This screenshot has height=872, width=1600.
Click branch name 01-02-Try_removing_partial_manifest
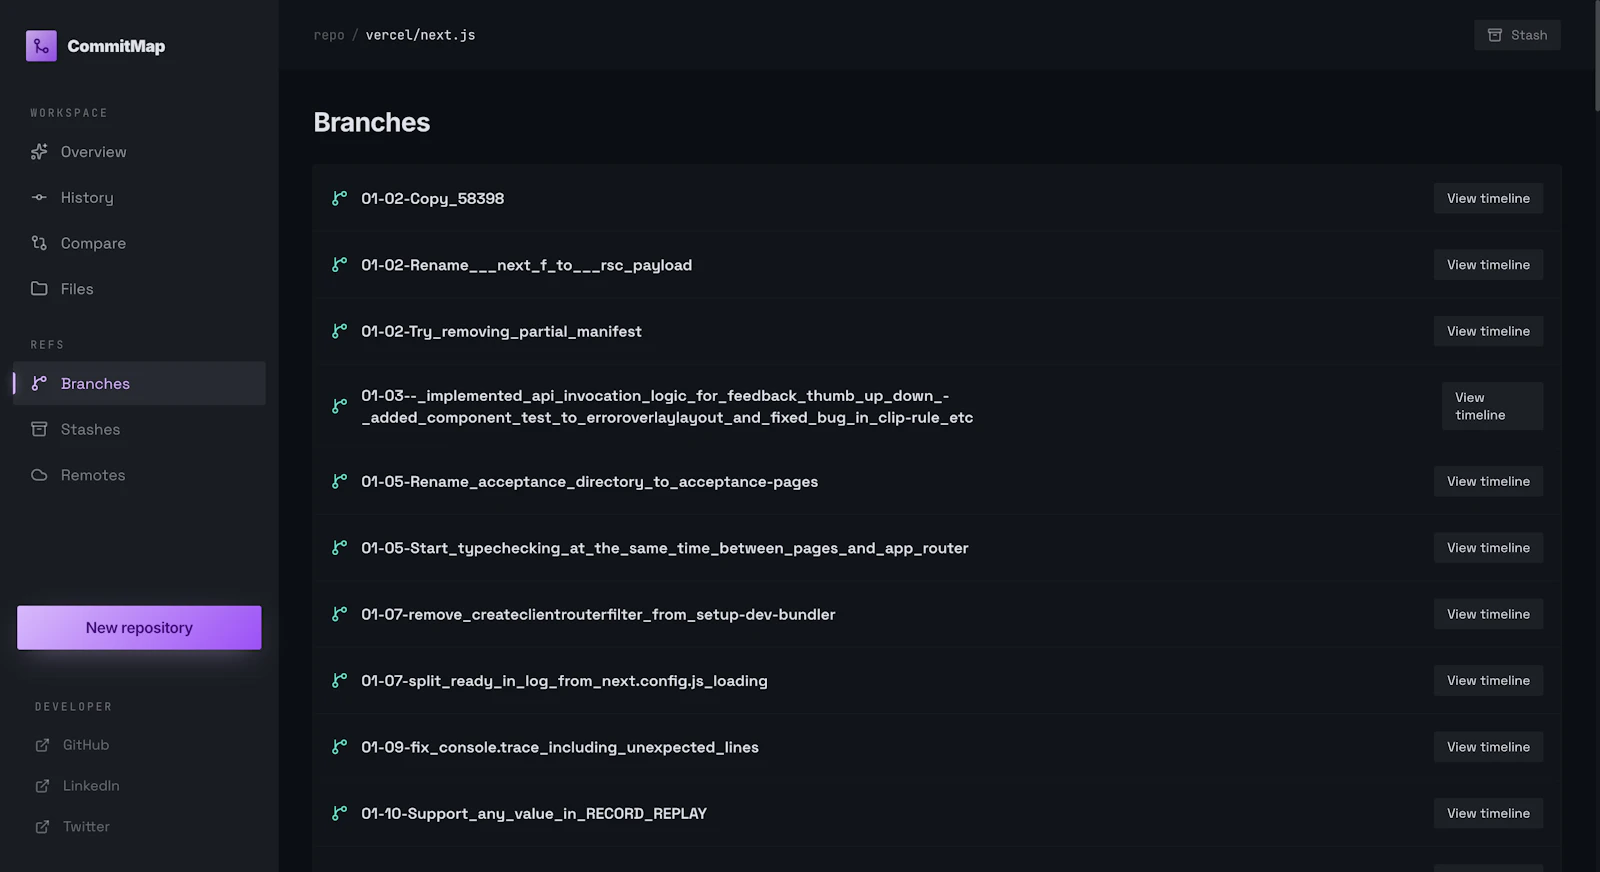[x=501, y=331]
